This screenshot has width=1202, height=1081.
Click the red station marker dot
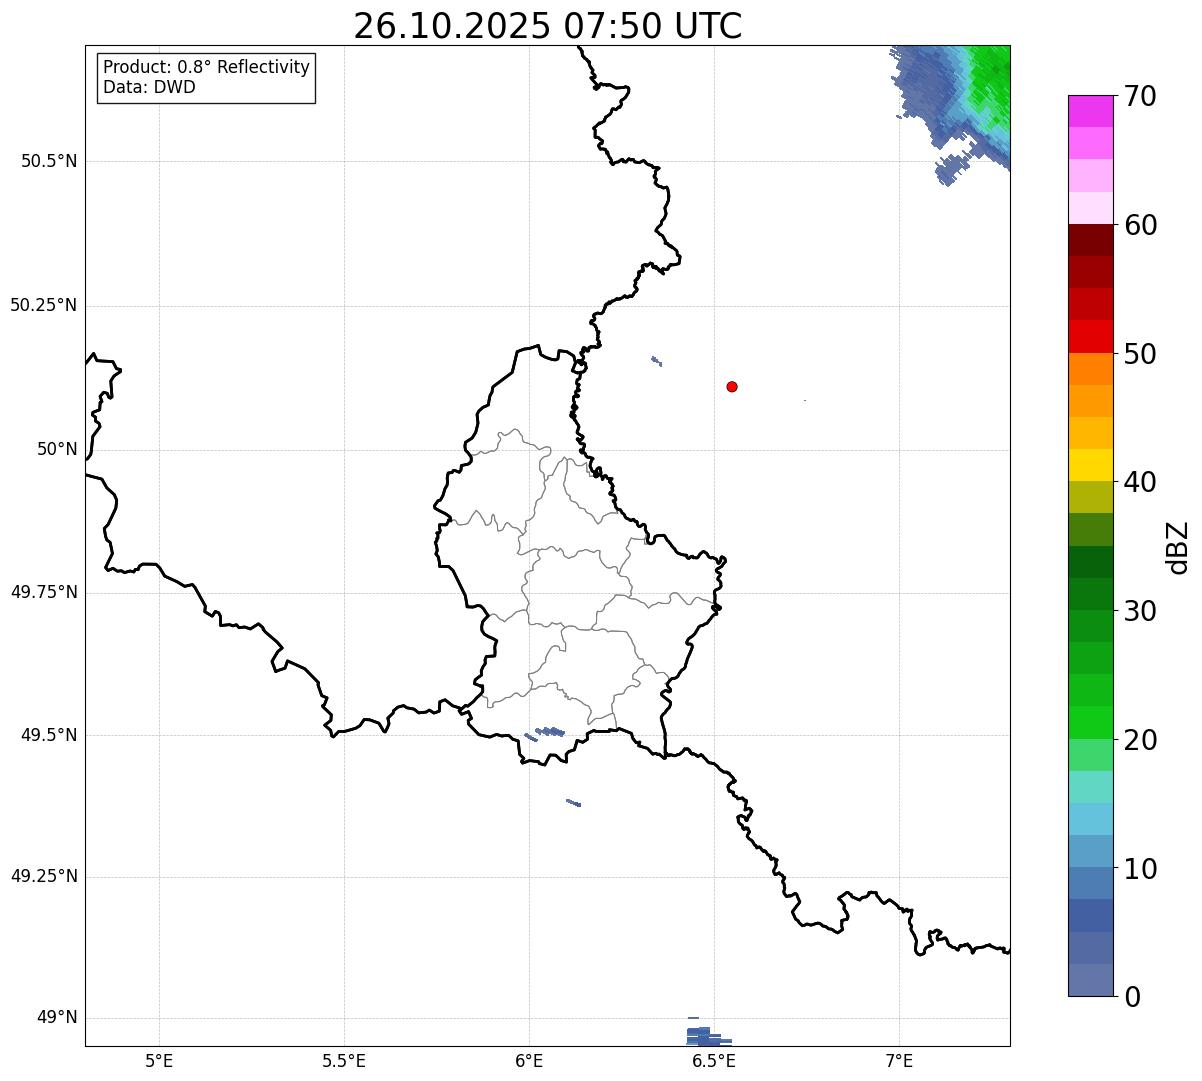(732, 386)
